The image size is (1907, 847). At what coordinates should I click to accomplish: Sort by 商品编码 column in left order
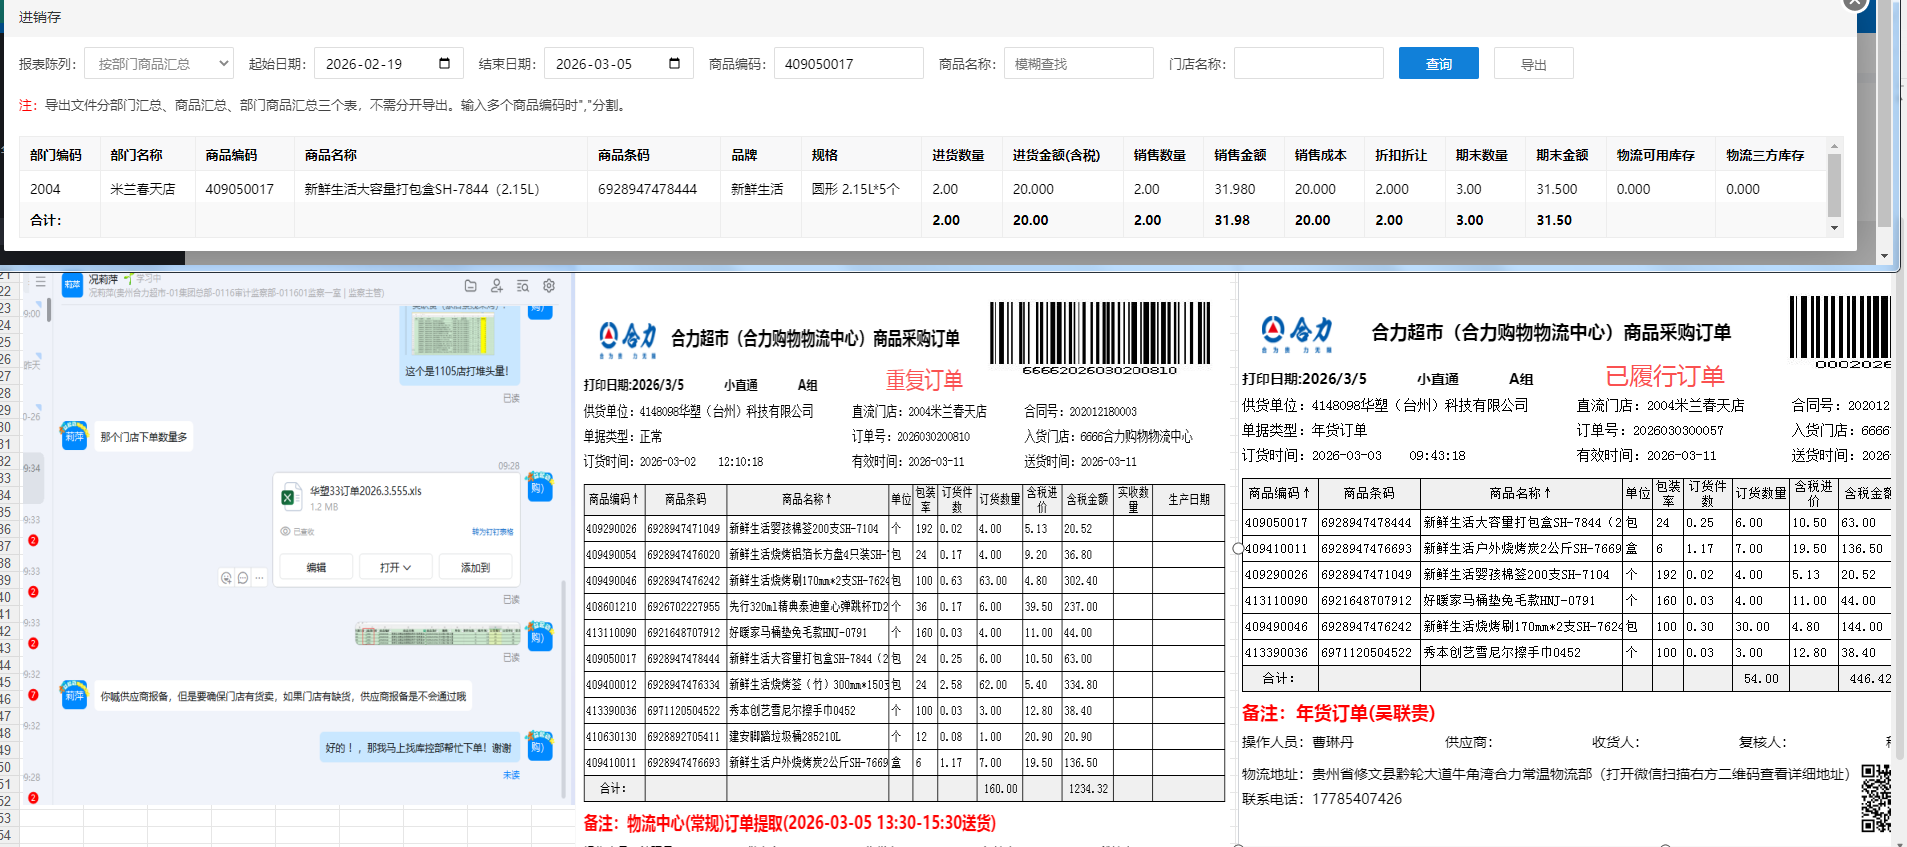pos(613,499)
